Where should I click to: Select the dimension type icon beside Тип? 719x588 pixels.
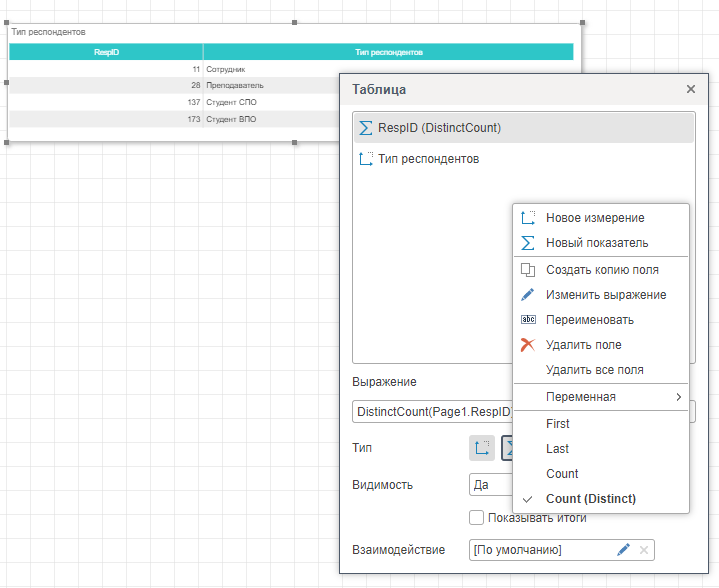(x=481, y=448)
